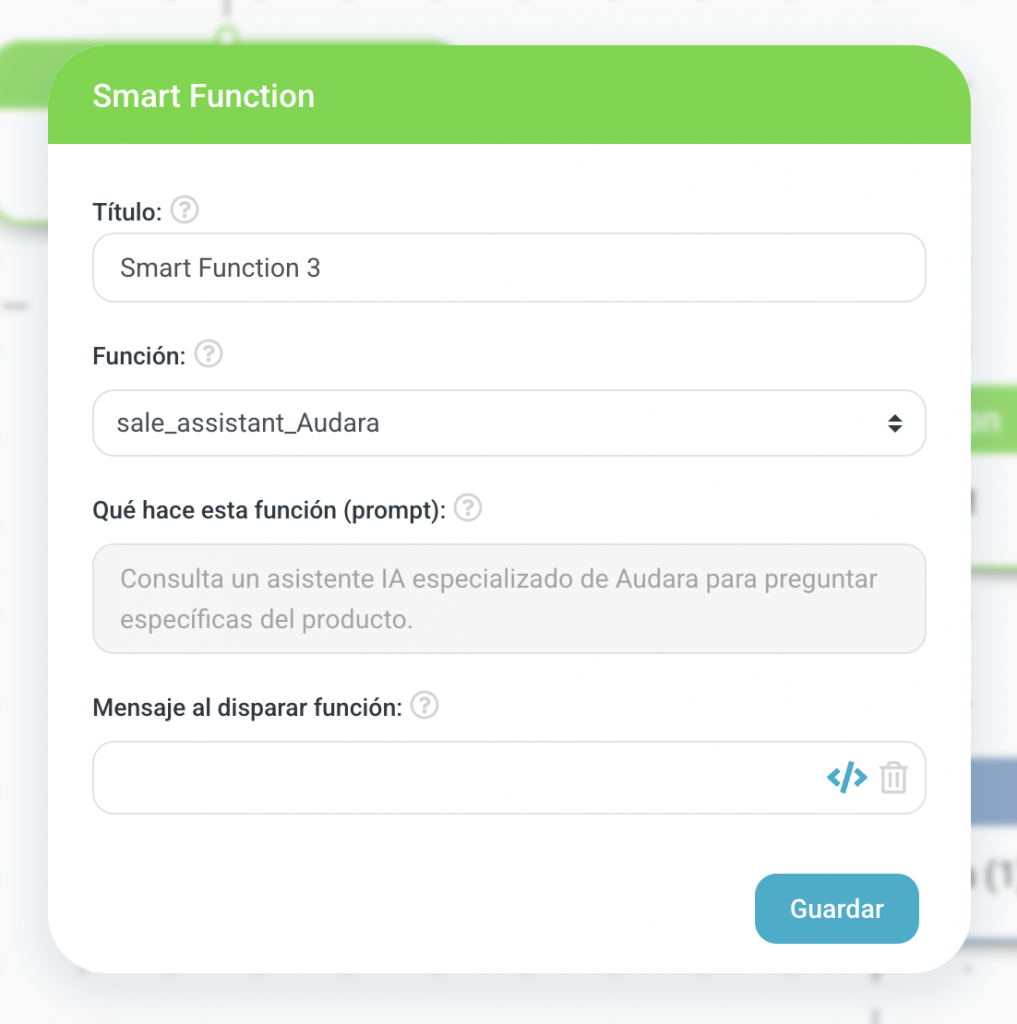Click the Smart Function dialog header title
Screen dimensions: 1017x1024
pos(203,96)
